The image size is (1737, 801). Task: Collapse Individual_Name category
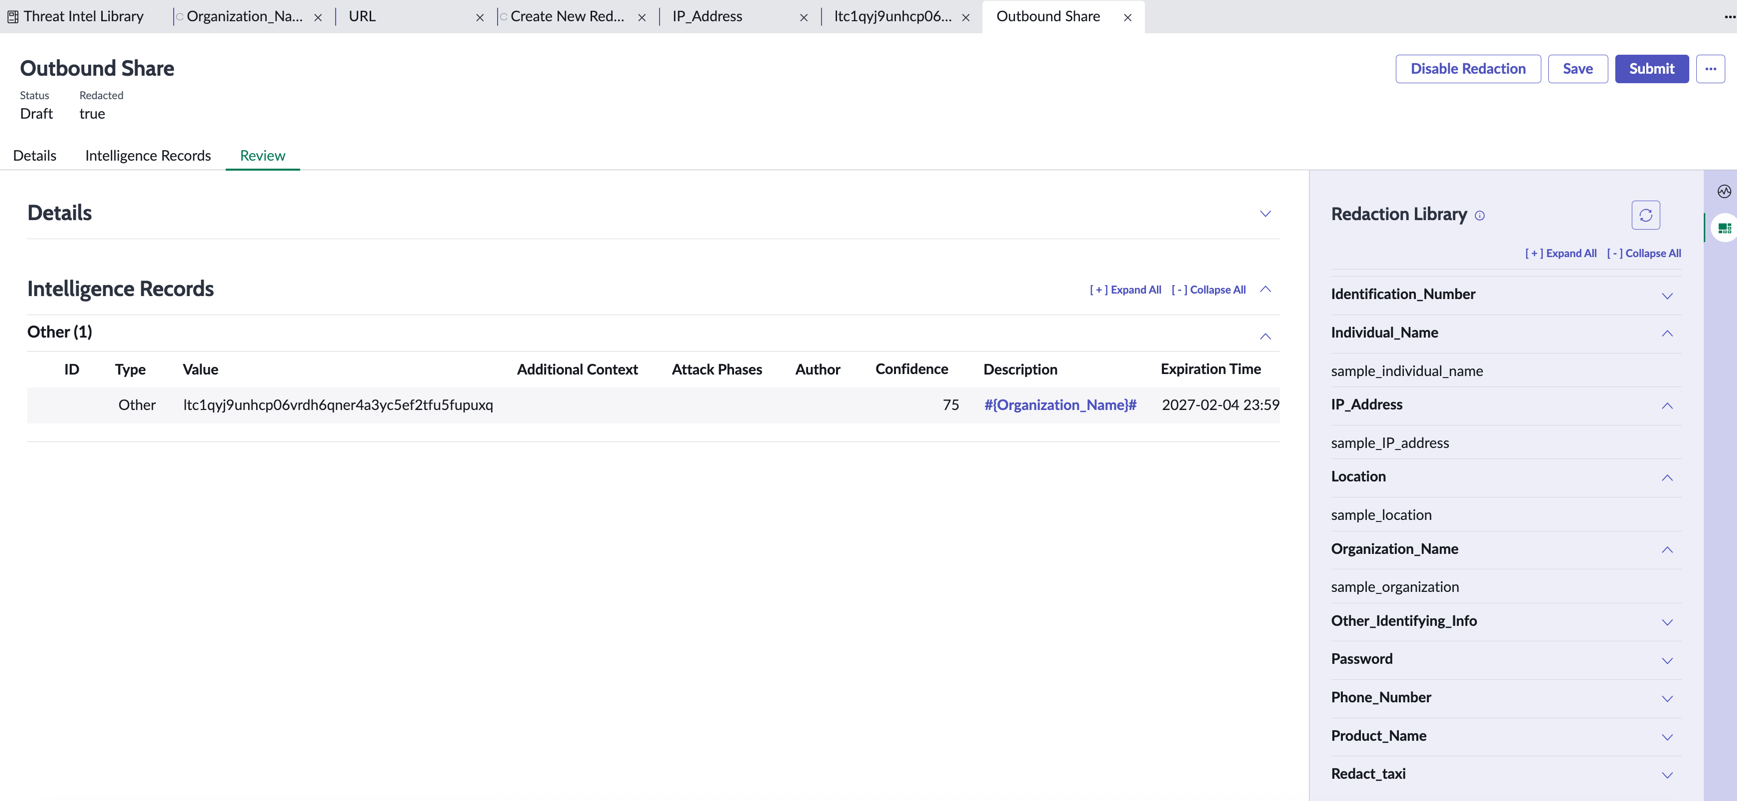[x=1667, y=333]
